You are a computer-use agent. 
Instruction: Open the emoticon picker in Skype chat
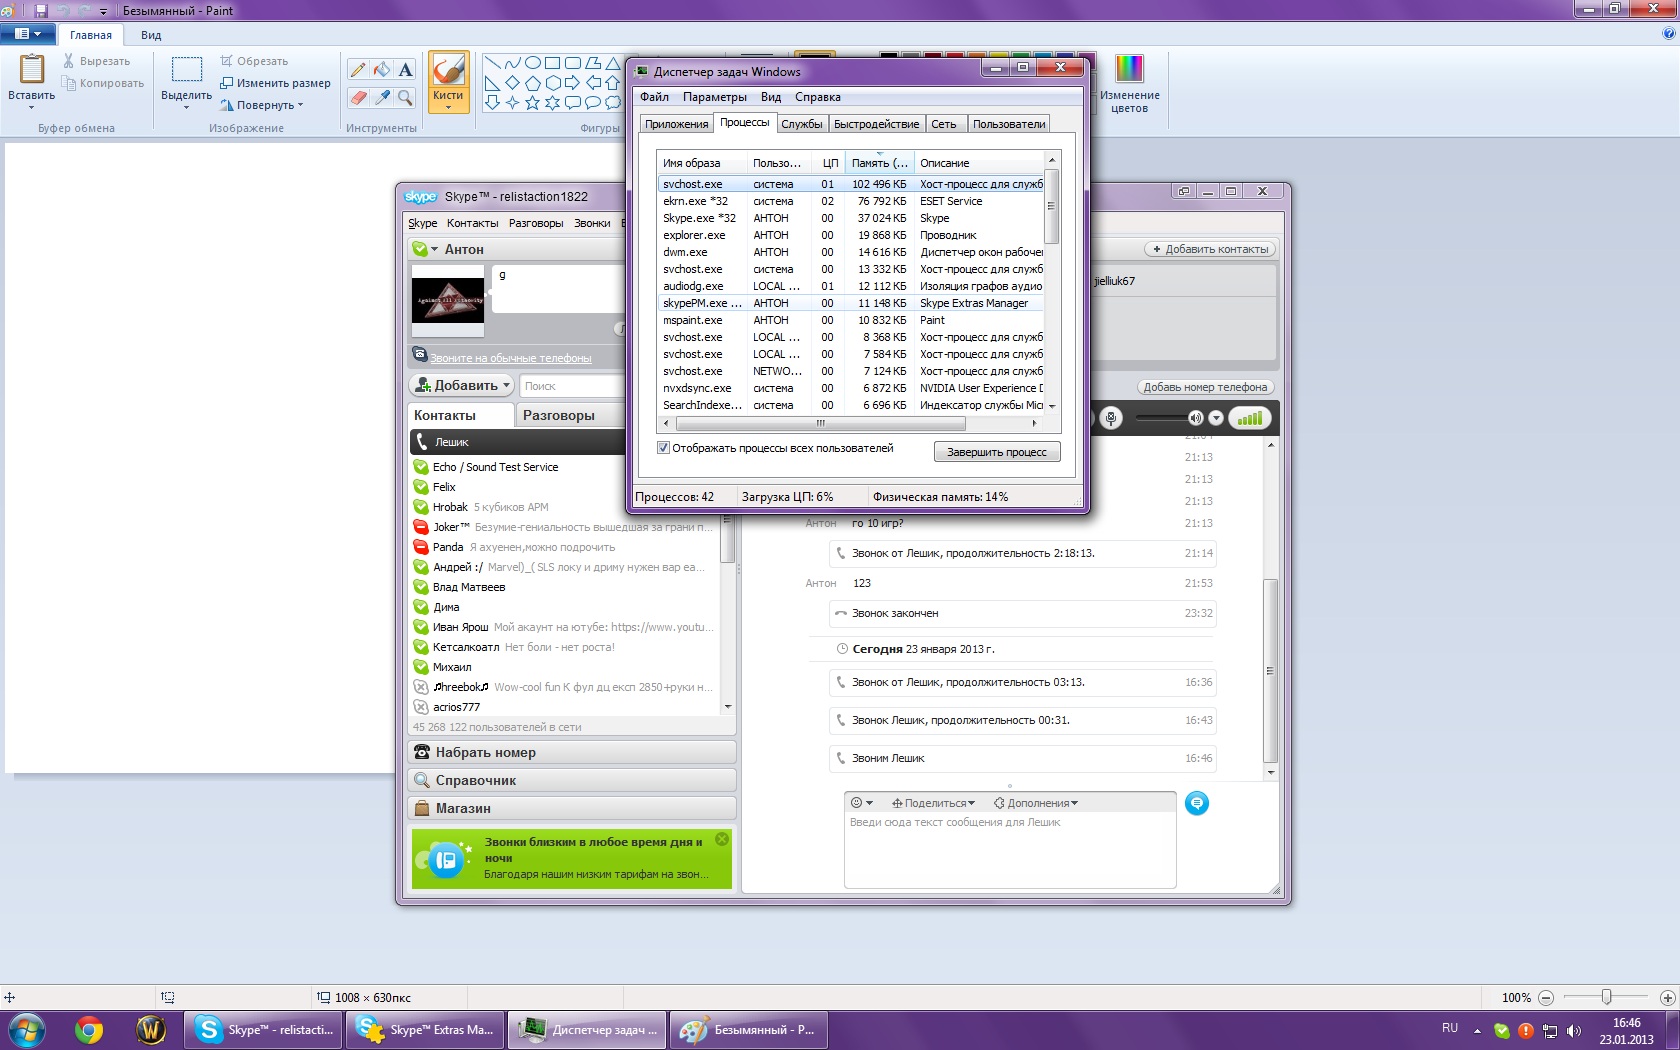(861, 803)
